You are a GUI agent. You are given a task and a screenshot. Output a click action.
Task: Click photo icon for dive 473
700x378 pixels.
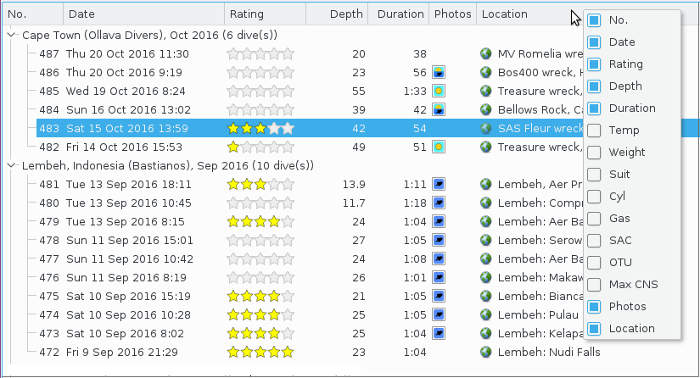pyautogui.click(x=438, y=333)
